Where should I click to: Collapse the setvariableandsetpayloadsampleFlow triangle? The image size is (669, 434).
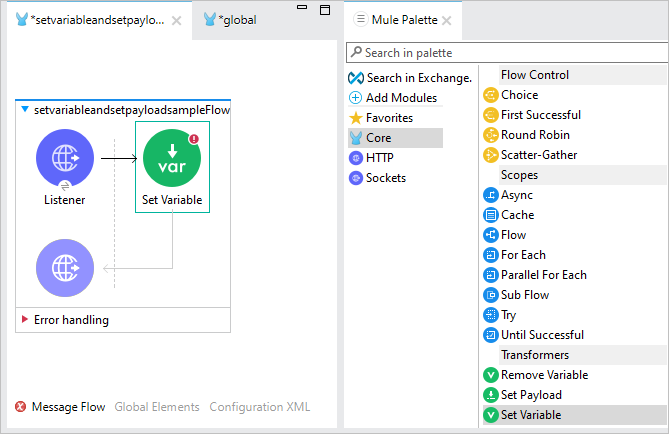tap(25, 110)
